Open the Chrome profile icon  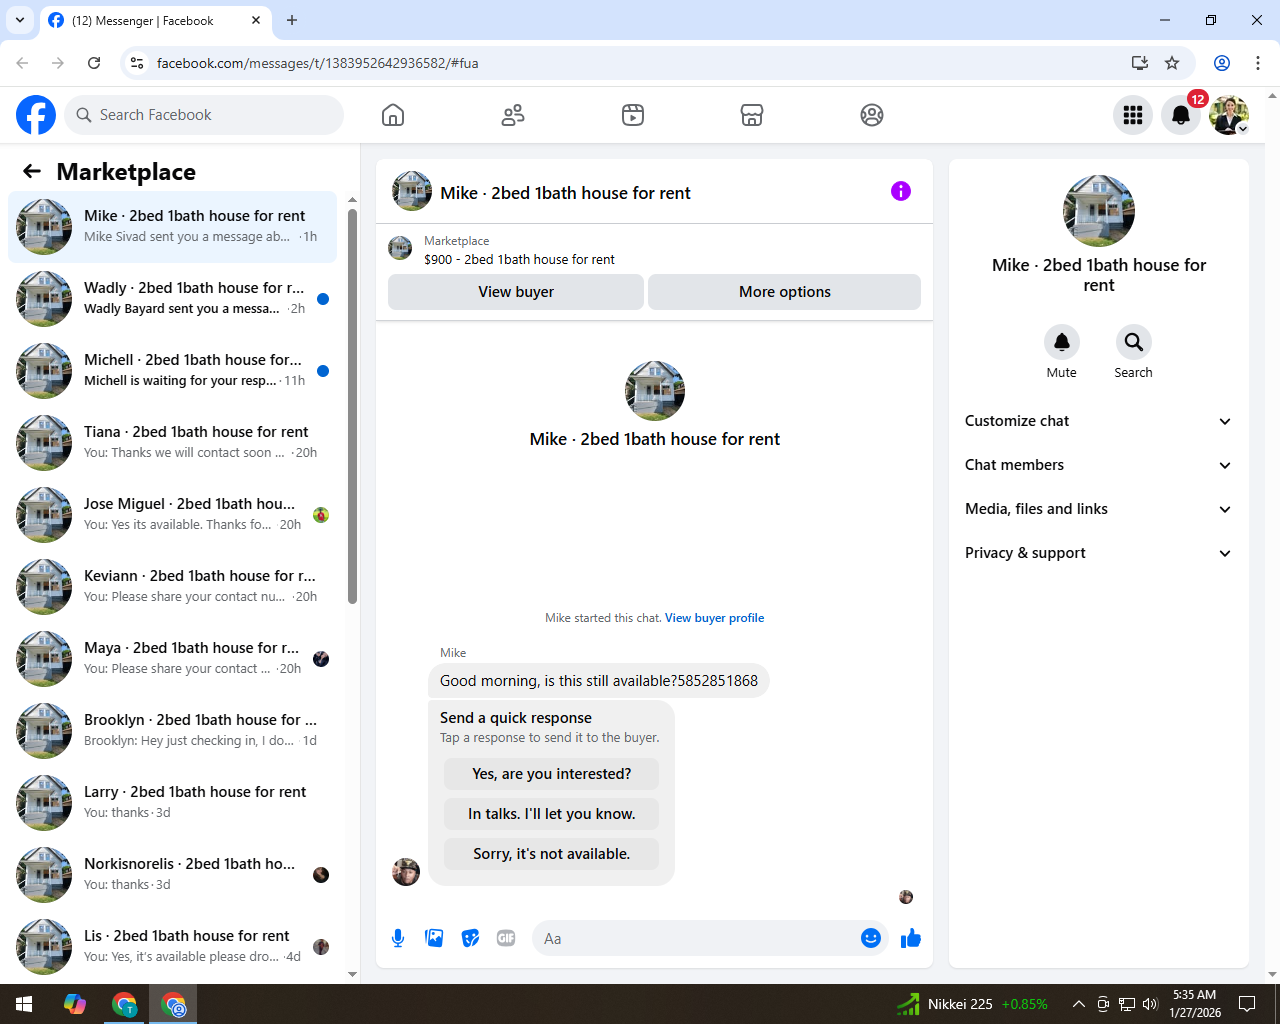coord(1222,63)
